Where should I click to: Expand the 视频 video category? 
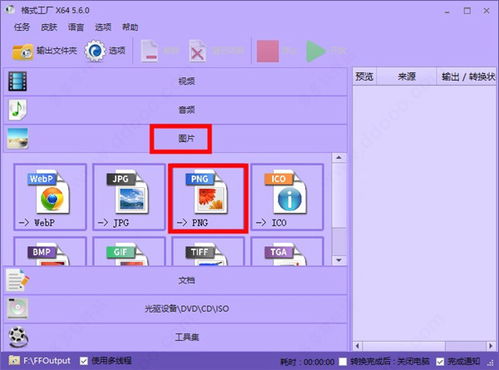click(175, 81)
